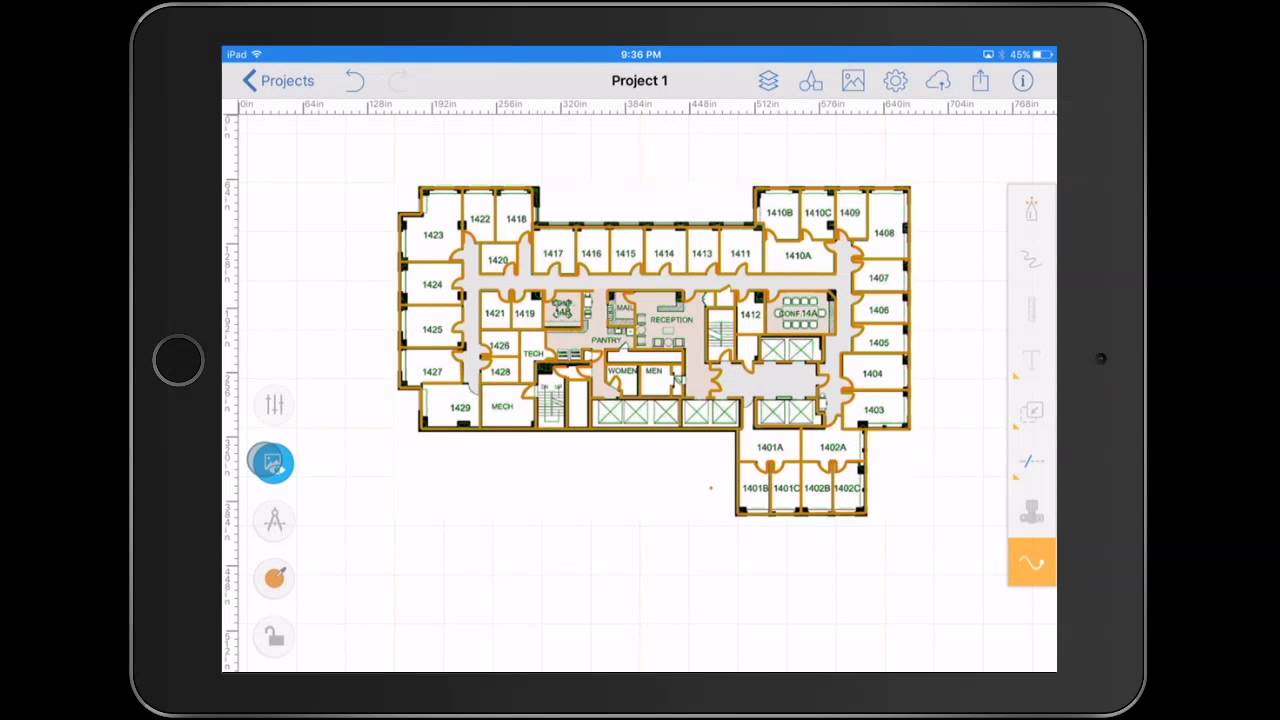The width and height of the screenshot is (1280, 720).
Task: Select room 1402A on floor plan
Action: (x=832, y=448)
